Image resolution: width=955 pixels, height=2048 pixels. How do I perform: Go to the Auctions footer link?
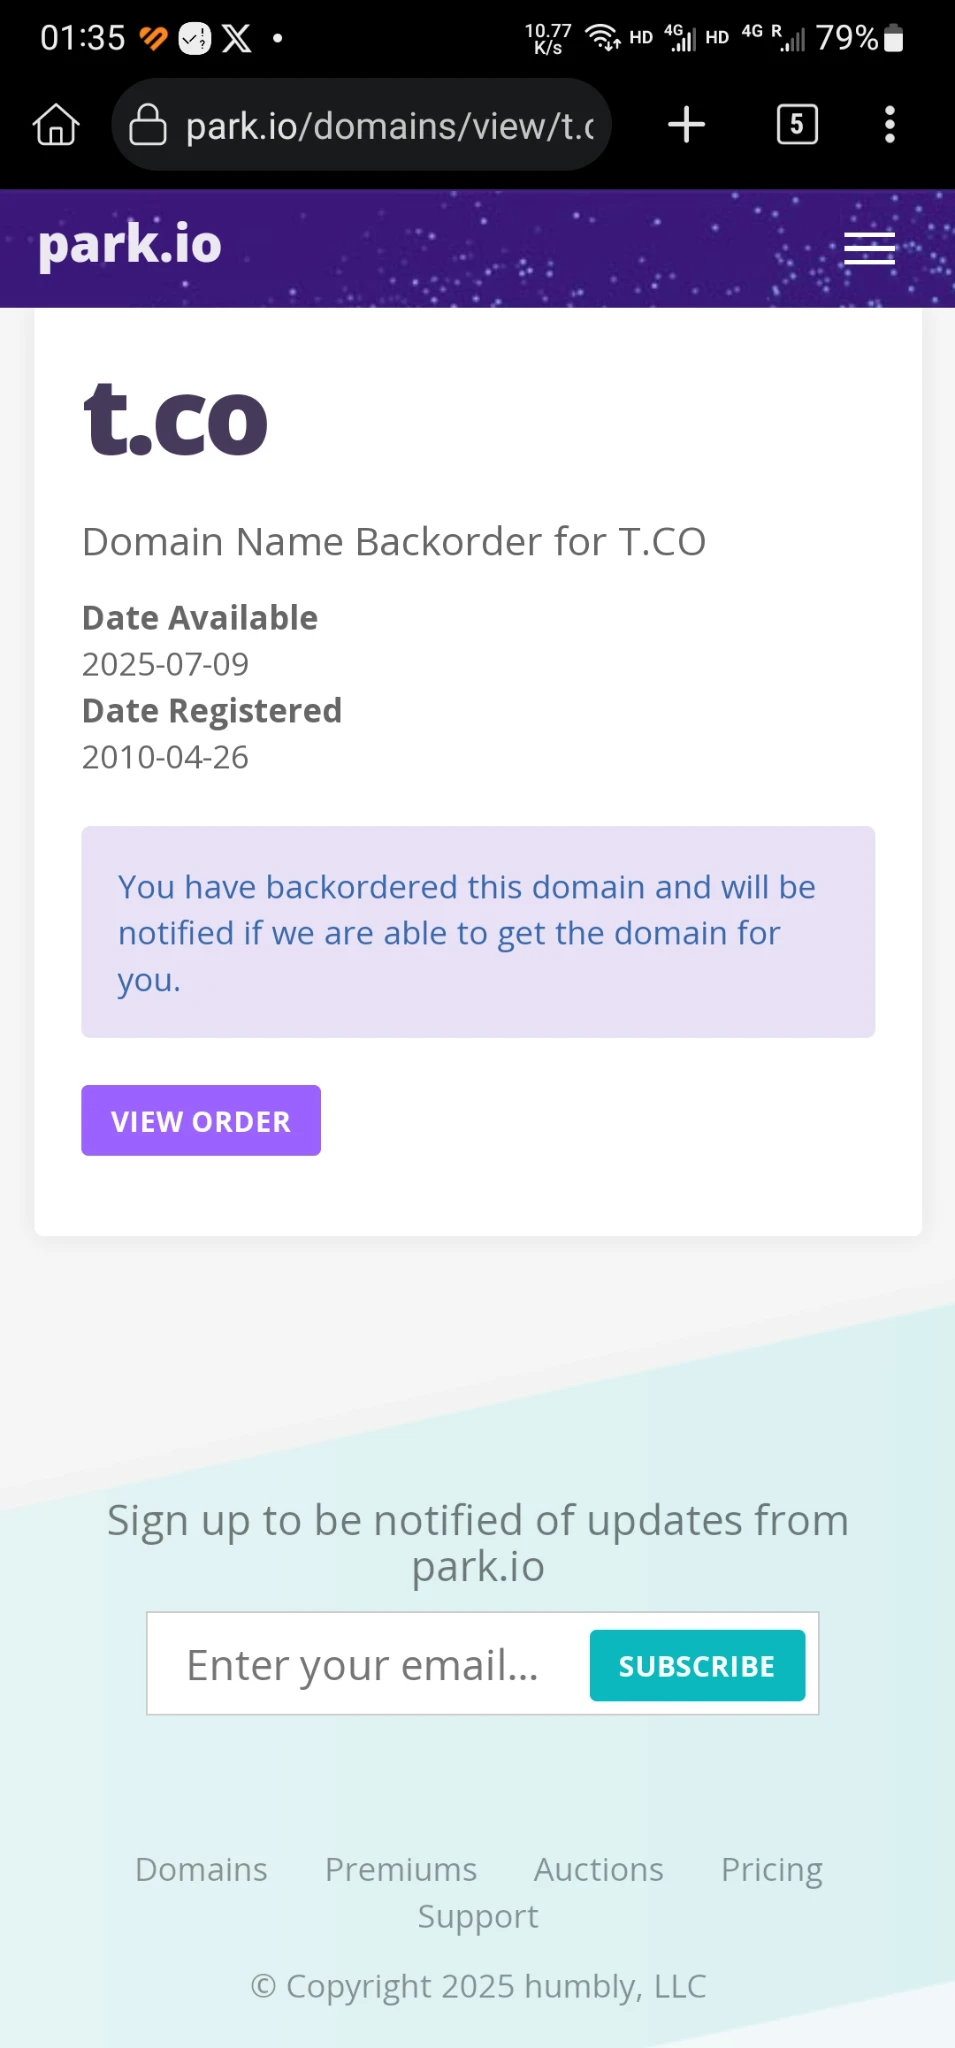(598, 1870)
